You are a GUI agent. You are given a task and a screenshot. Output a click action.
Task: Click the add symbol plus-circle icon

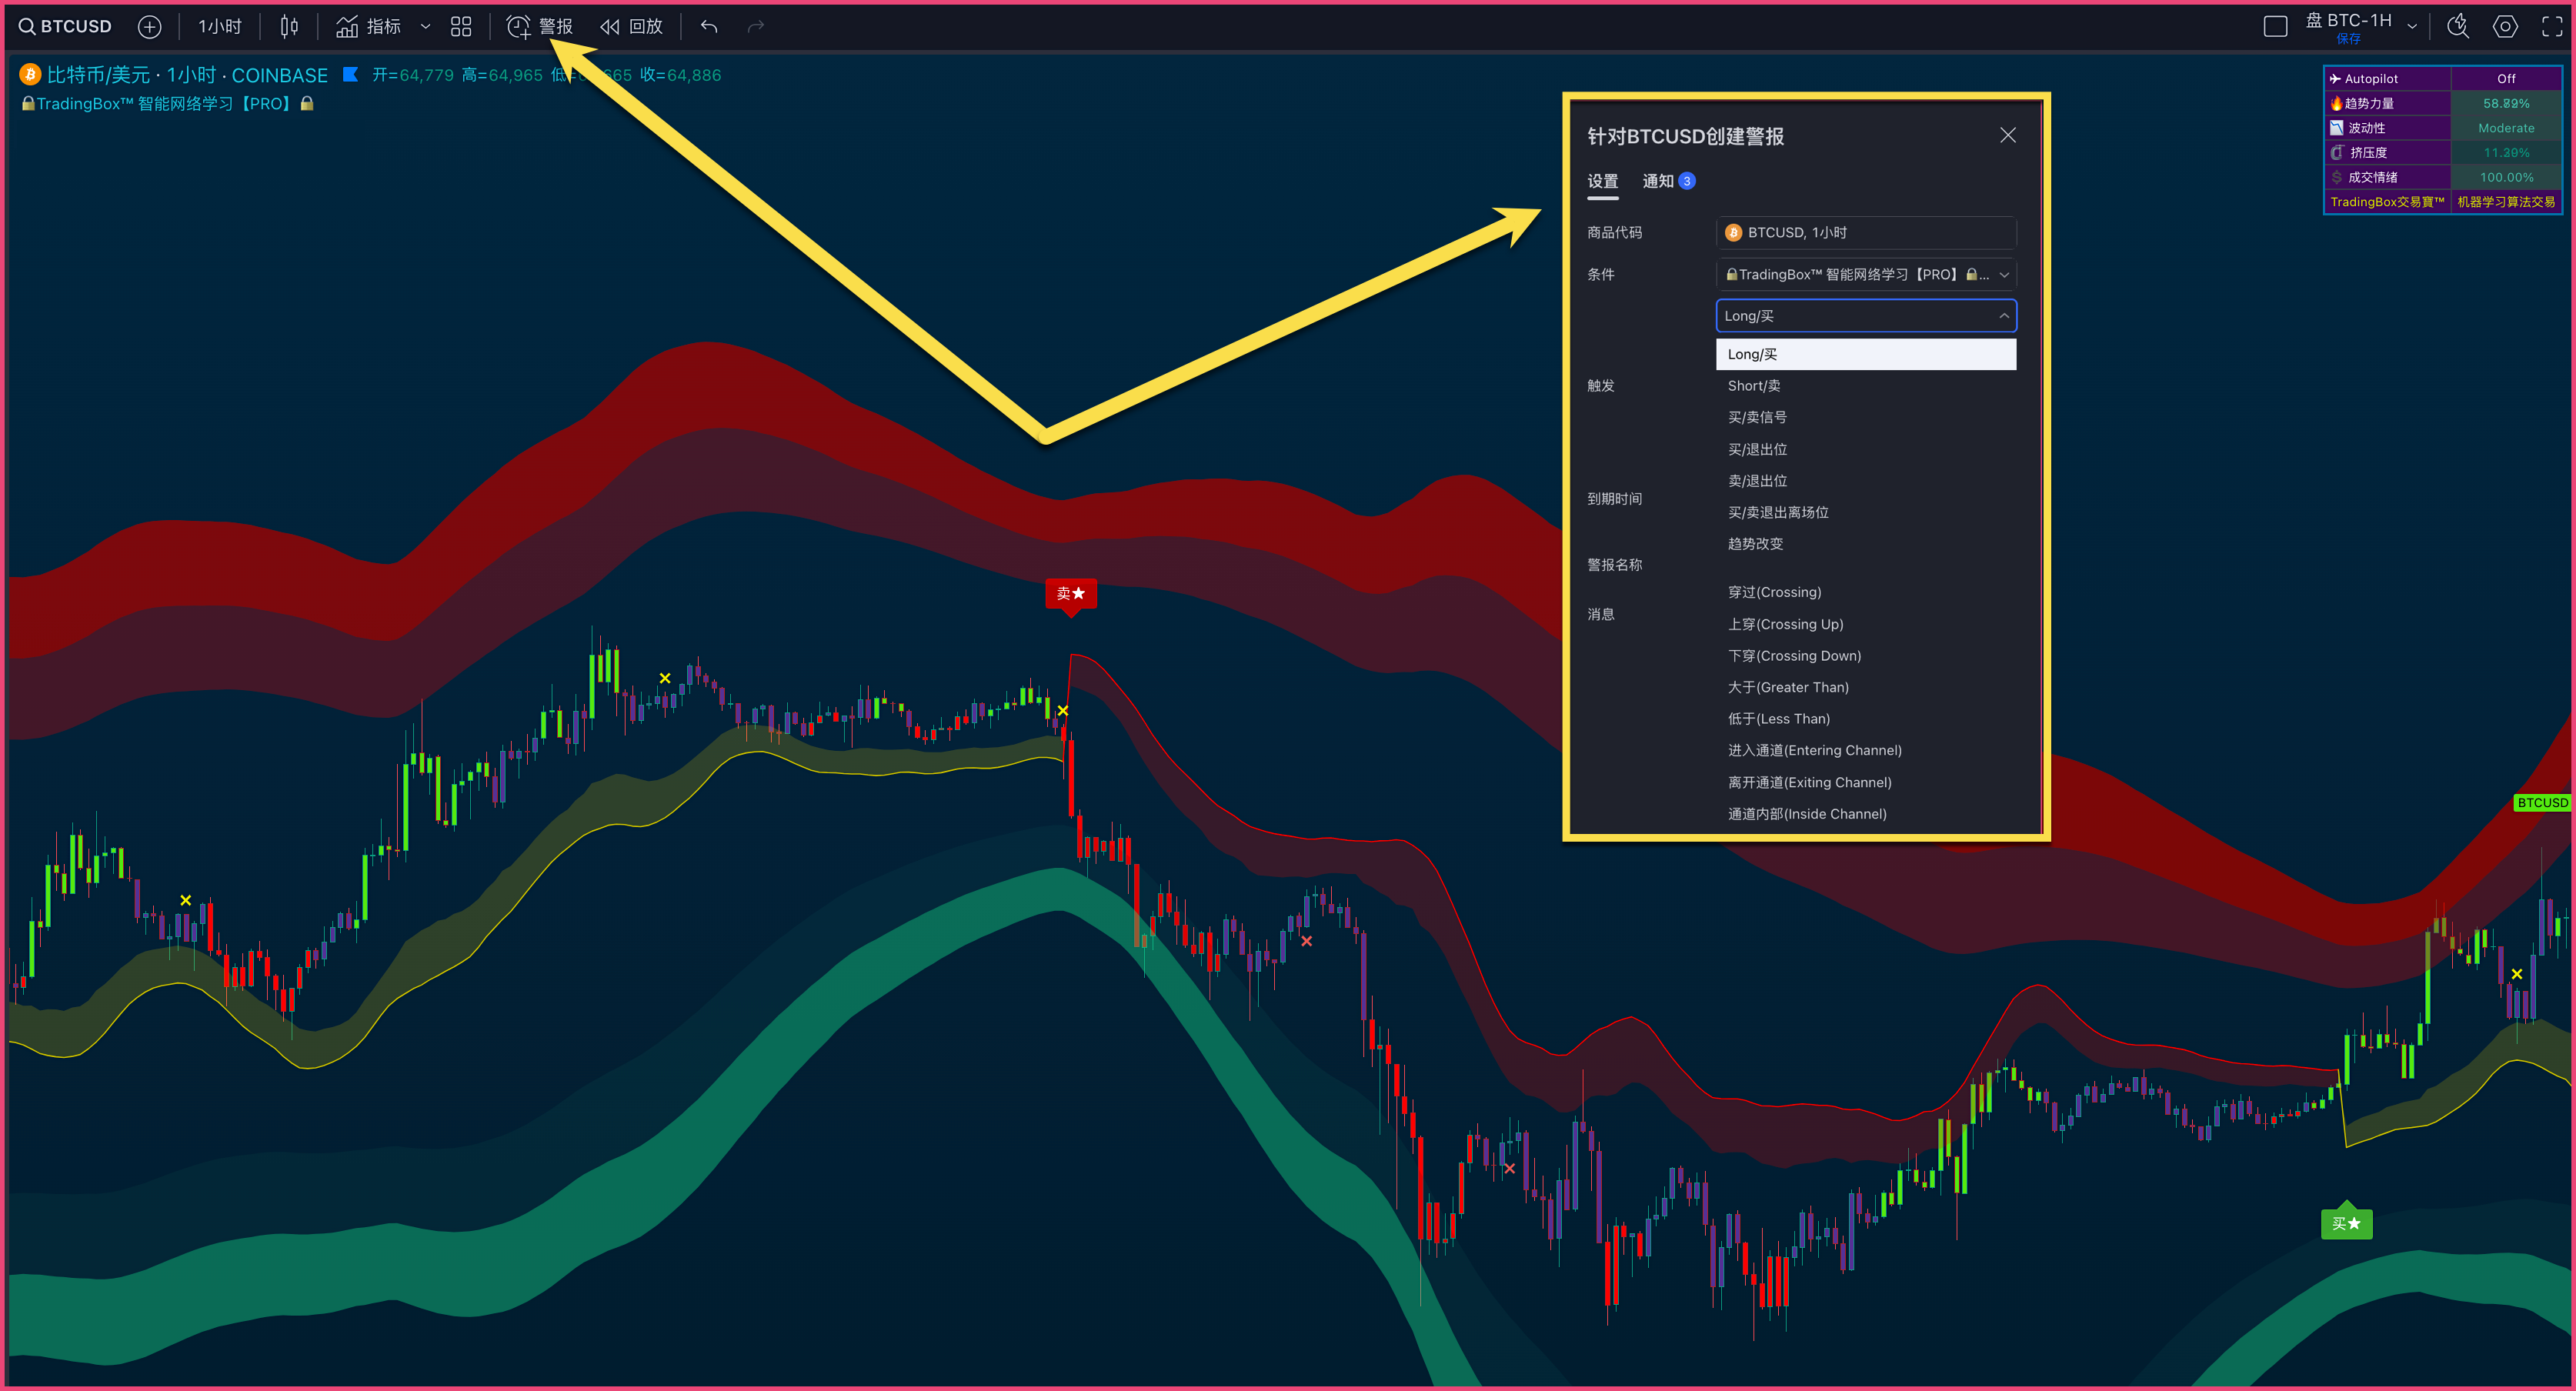click(149, 27)
